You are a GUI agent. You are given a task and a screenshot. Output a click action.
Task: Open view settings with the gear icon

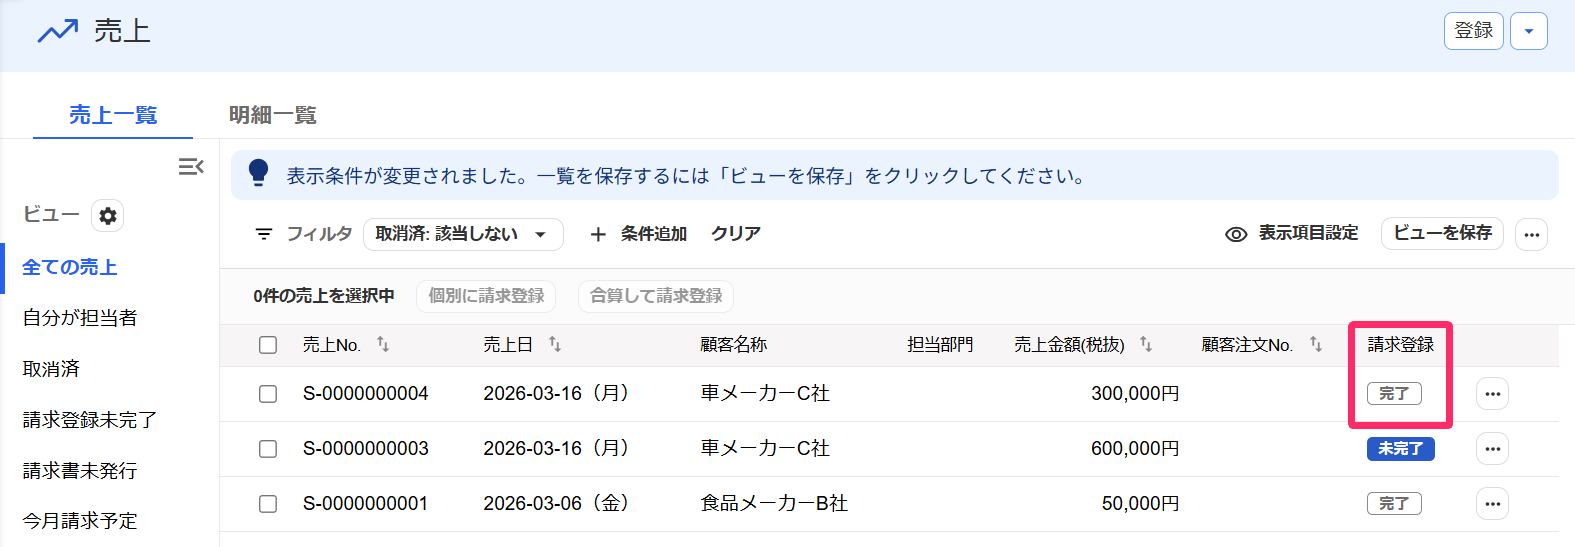coord(108,215)
